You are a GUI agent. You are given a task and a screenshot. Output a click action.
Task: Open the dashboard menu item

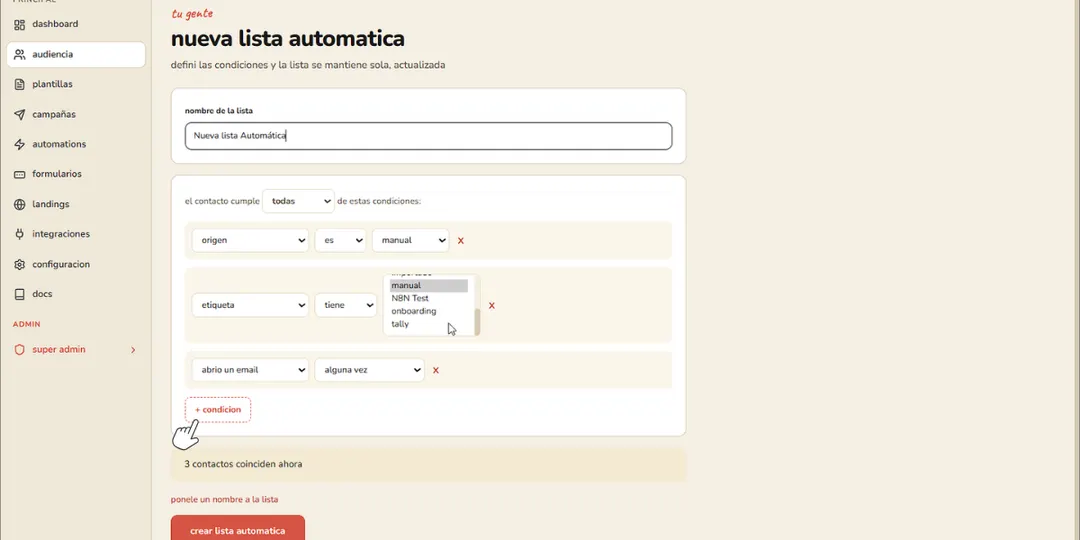click(x=55, y=24)
